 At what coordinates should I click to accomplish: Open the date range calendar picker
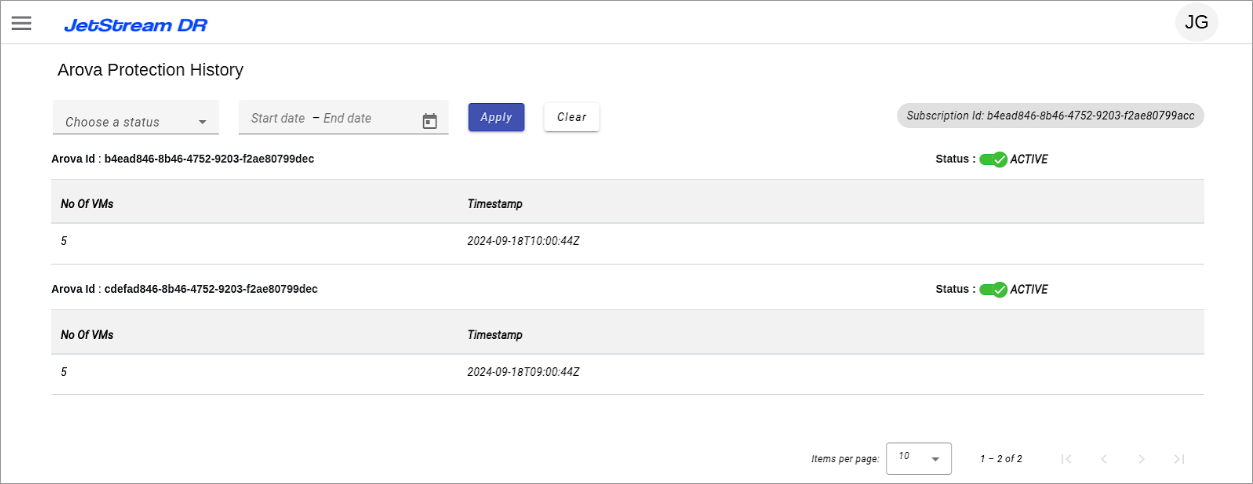pos(430,121)
